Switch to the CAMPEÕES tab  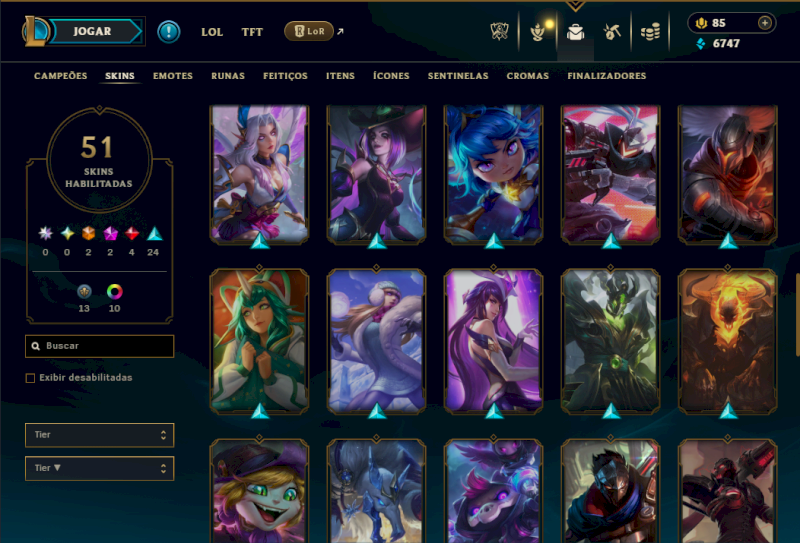tap(61, 76)
